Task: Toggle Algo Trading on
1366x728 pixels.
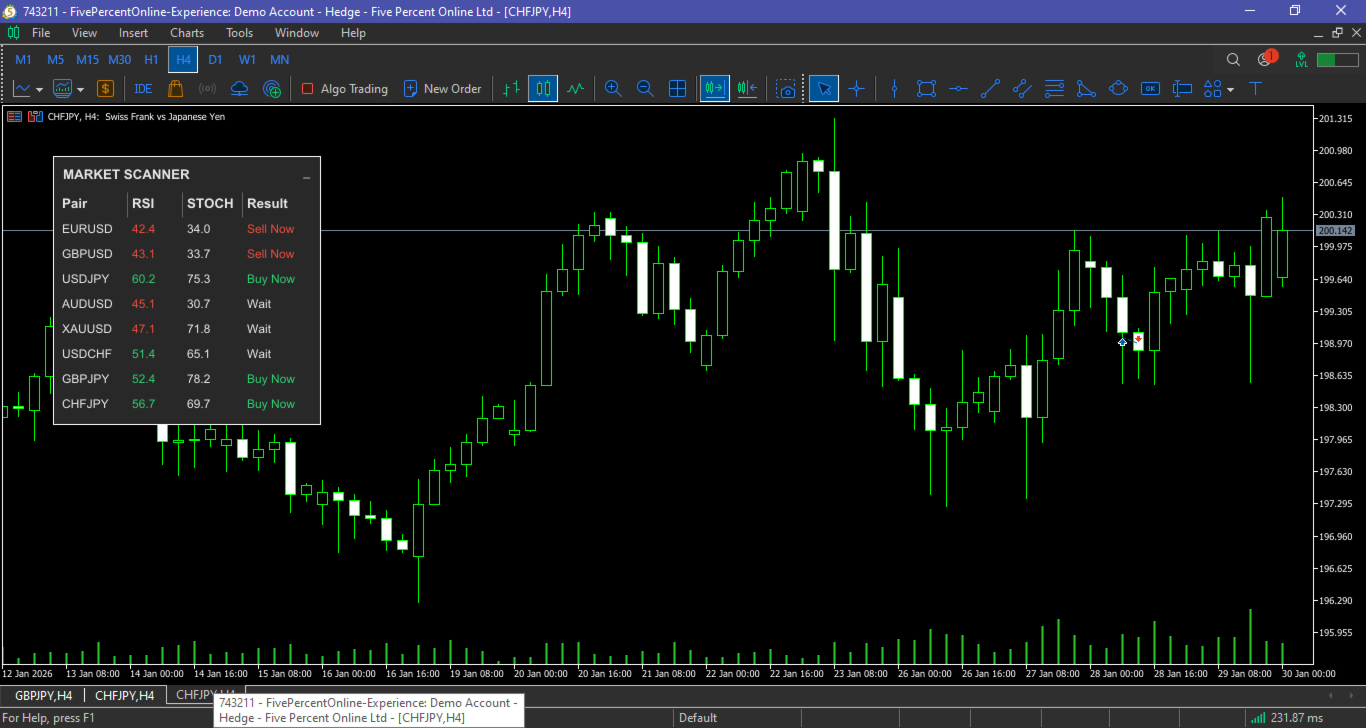Action: click(345, 89)
